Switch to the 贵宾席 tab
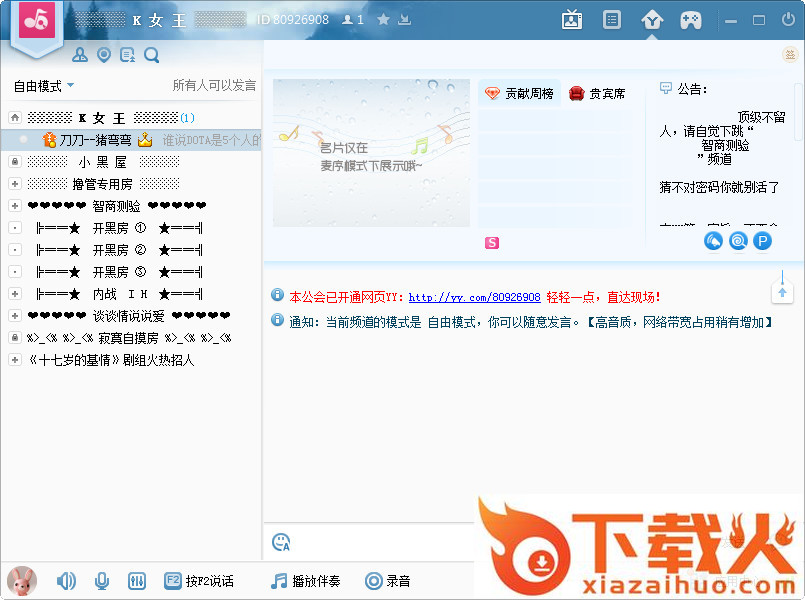Image resolution: width=805 pixels, height=600 pixels. [597, 94]
